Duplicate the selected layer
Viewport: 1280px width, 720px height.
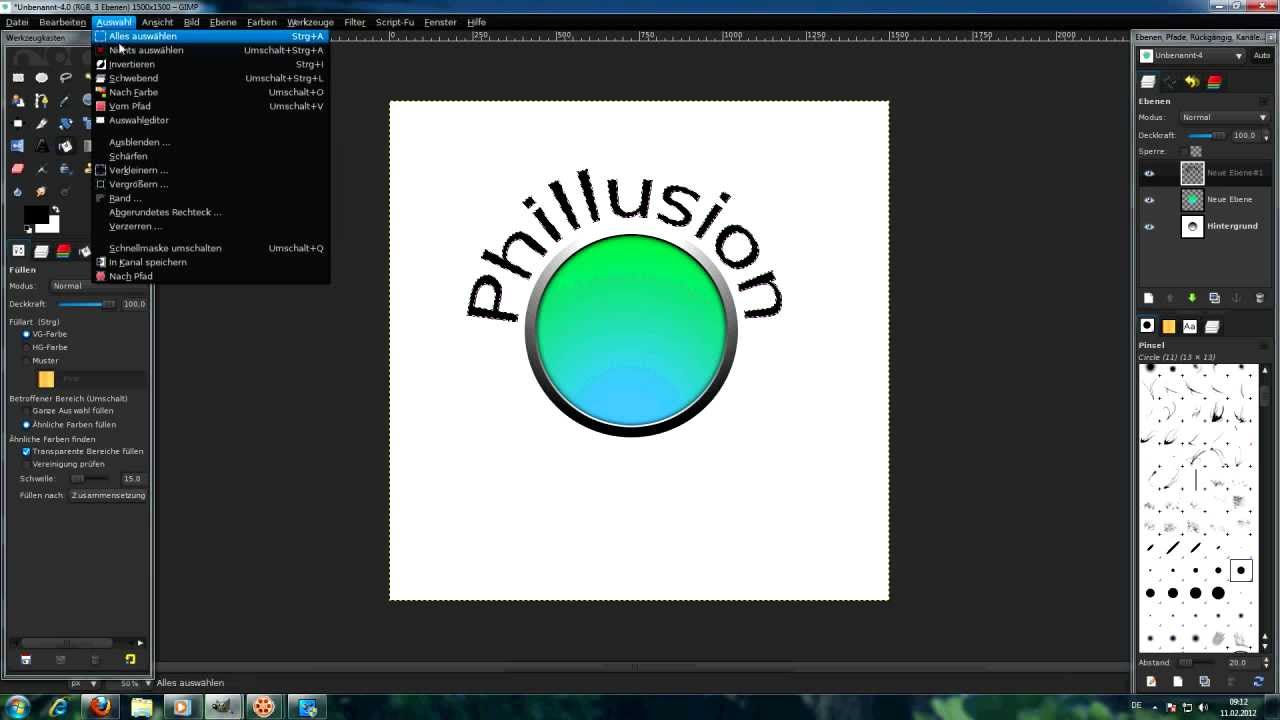(1214, 298)
